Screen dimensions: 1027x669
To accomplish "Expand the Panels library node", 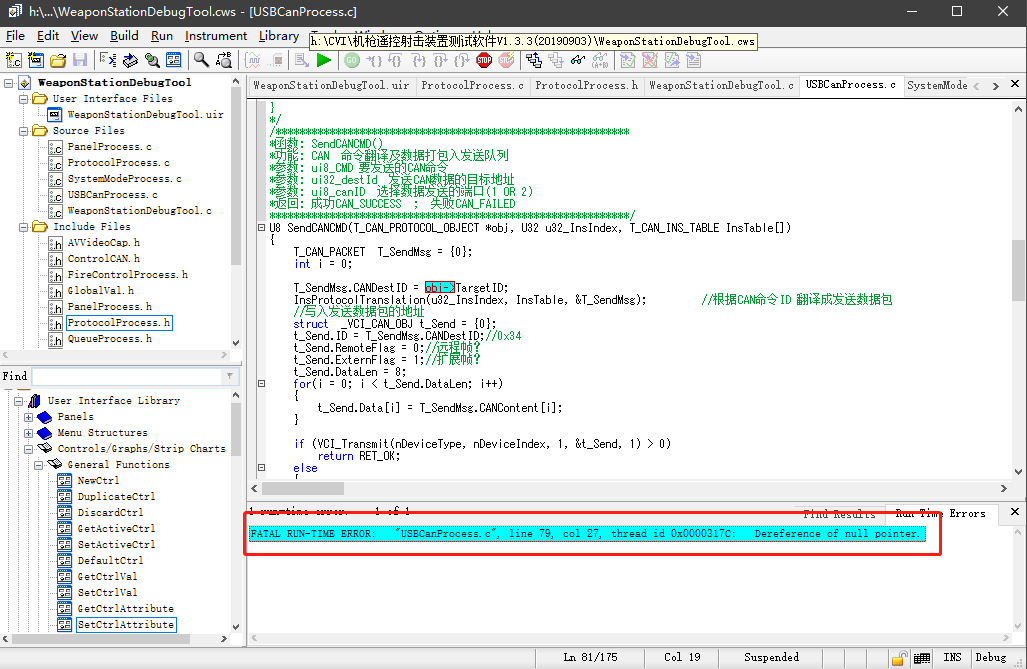I will pyautogui.click(x=28, y=417).
